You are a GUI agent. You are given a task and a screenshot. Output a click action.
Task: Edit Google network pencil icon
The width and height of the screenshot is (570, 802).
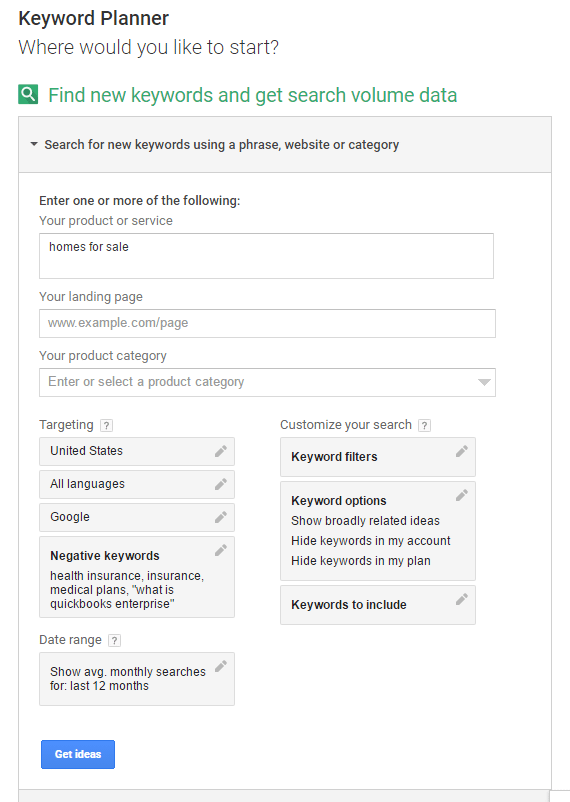point(221,517)
